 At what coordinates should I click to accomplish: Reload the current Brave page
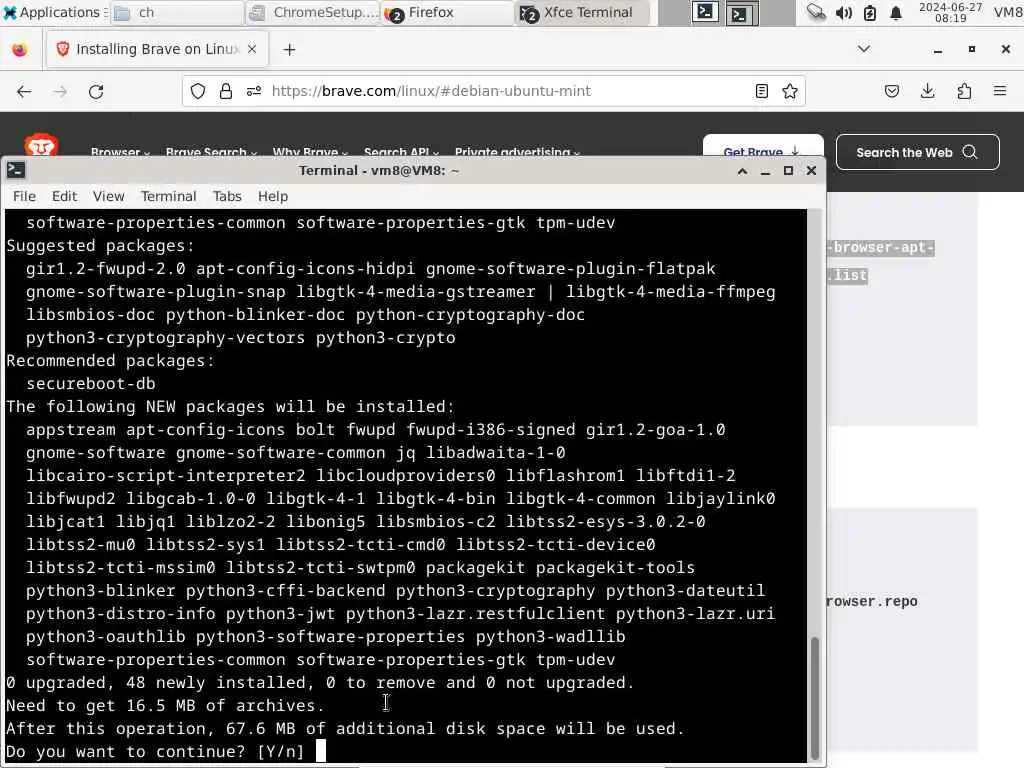pyautogui.click(x=96, y=91)
